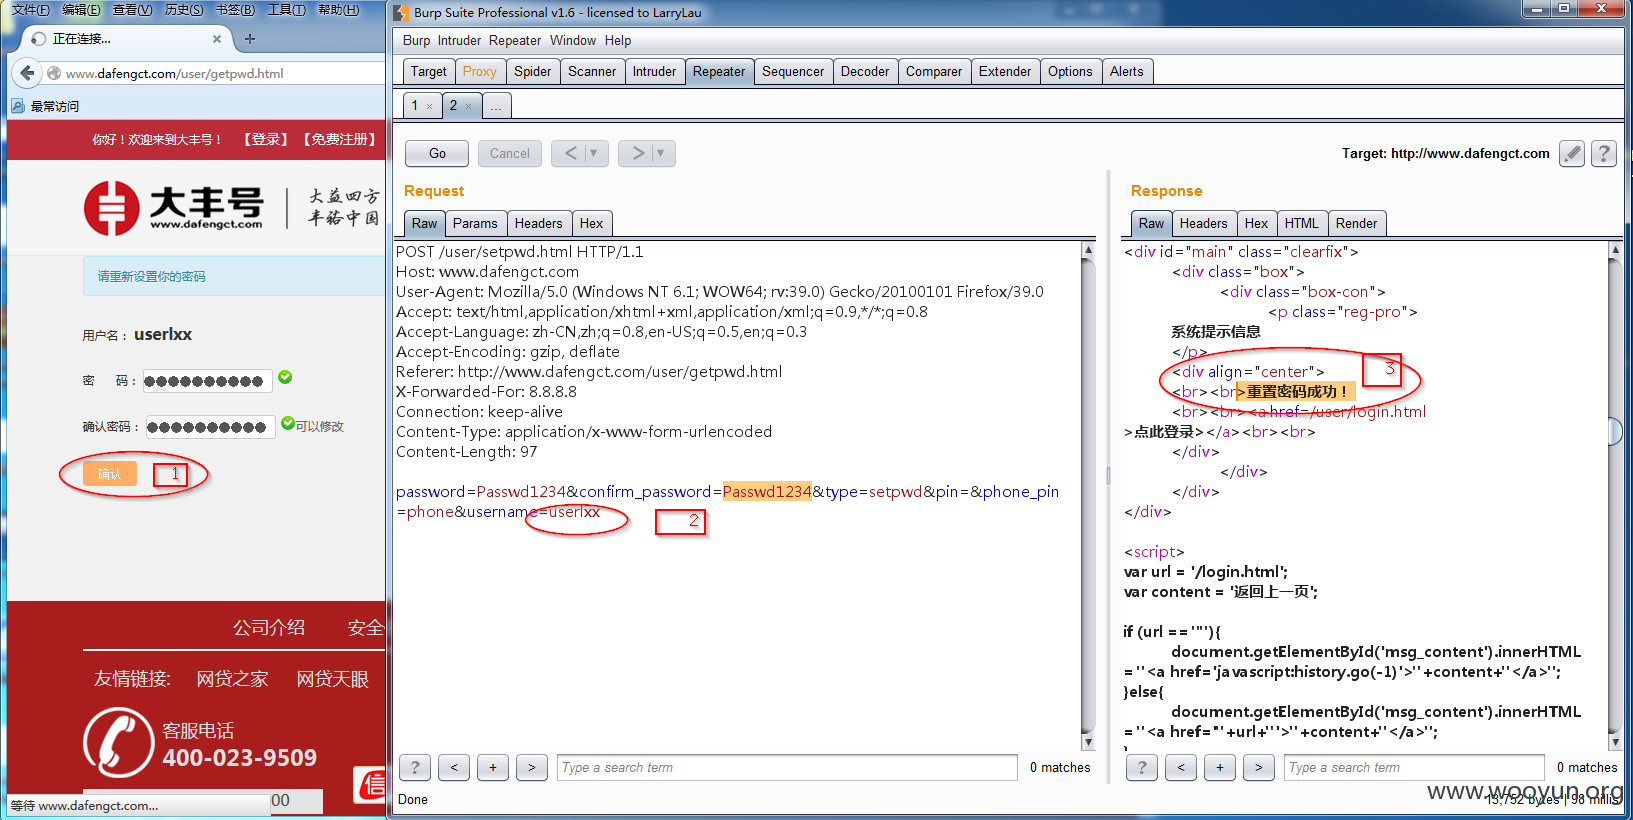The height and width of the screenshot is (820, 1633).
Task: Switch request view to Params tab
Action: click(x=475, y=223)
